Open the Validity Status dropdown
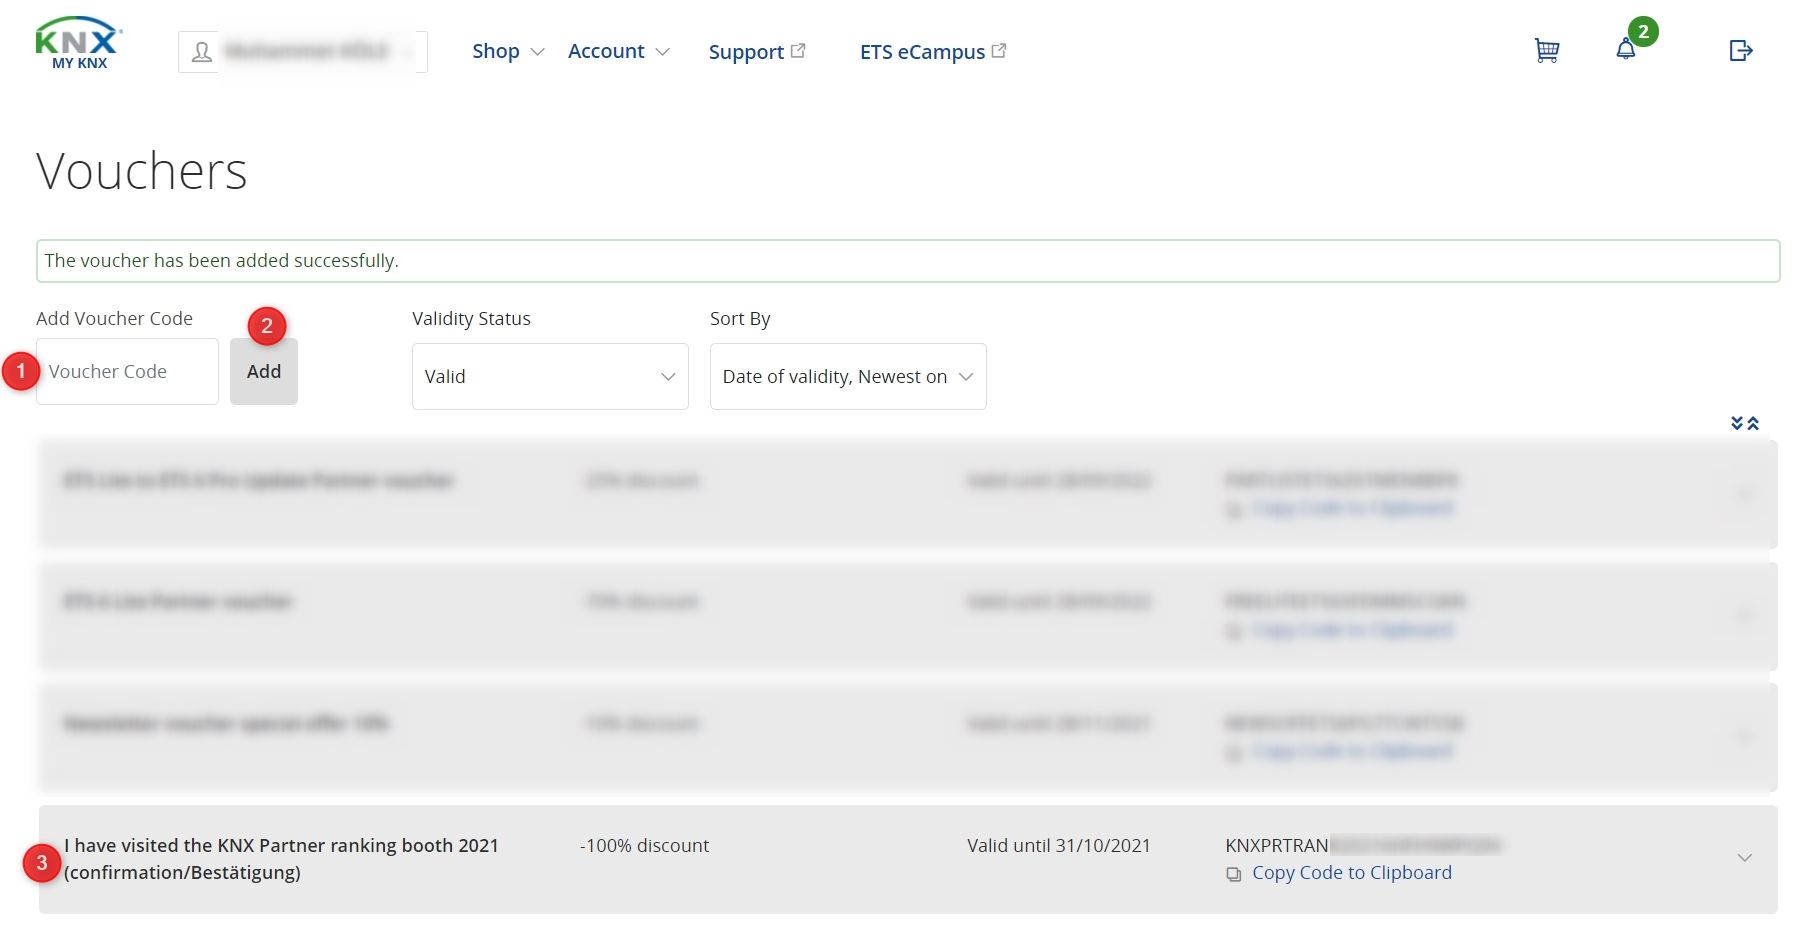The width and height of the screenshot is (1810, 948). point(550,376)
